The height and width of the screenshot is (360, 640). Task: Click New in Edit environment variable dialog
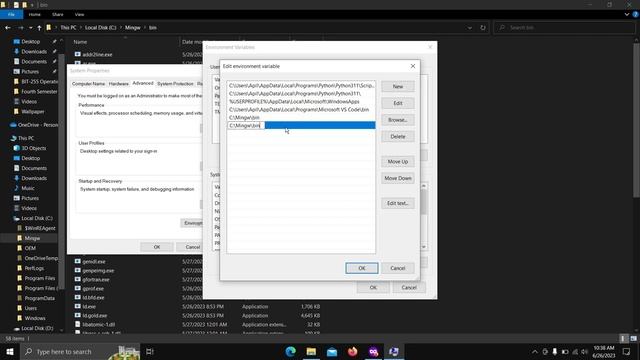point(398,87)
